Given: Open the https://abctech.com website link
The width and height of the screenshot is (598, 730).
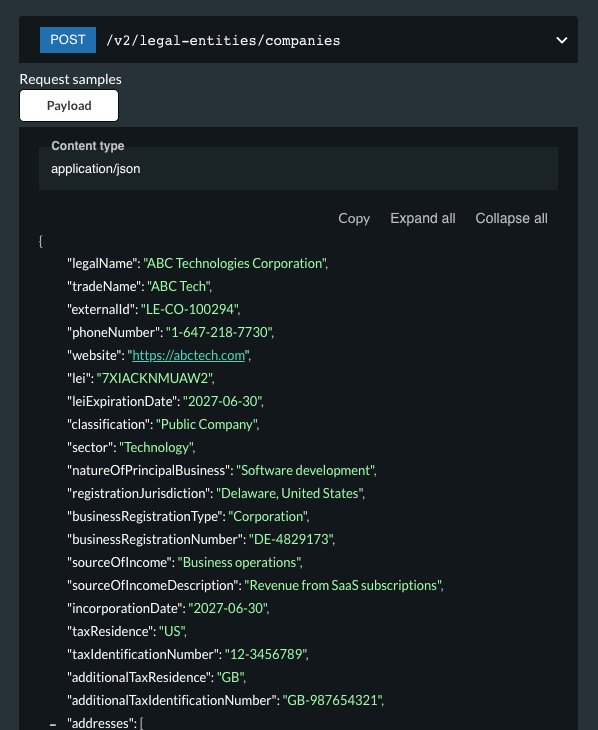Looking at the screenshot, I should (x=189, y=355).
